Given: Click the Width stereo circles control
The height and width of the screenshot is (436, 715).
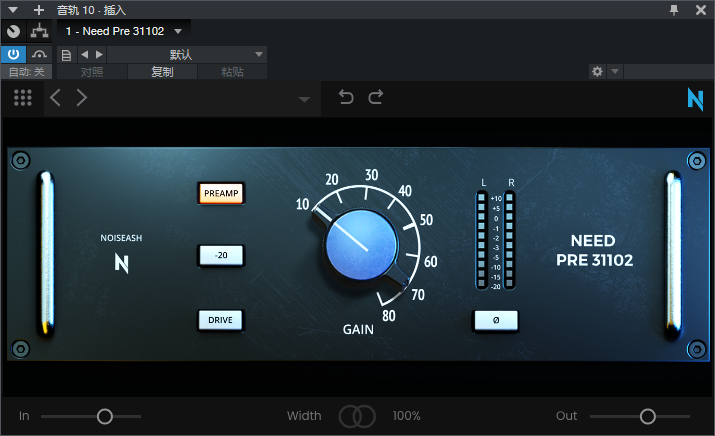Looking at the screenshot, I should tap(357, 416).
